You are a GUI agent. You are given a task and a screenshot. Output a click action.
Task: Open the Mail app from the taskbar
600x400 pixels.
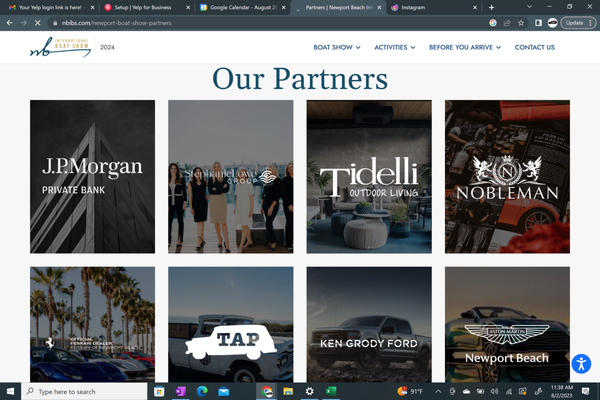223,391
